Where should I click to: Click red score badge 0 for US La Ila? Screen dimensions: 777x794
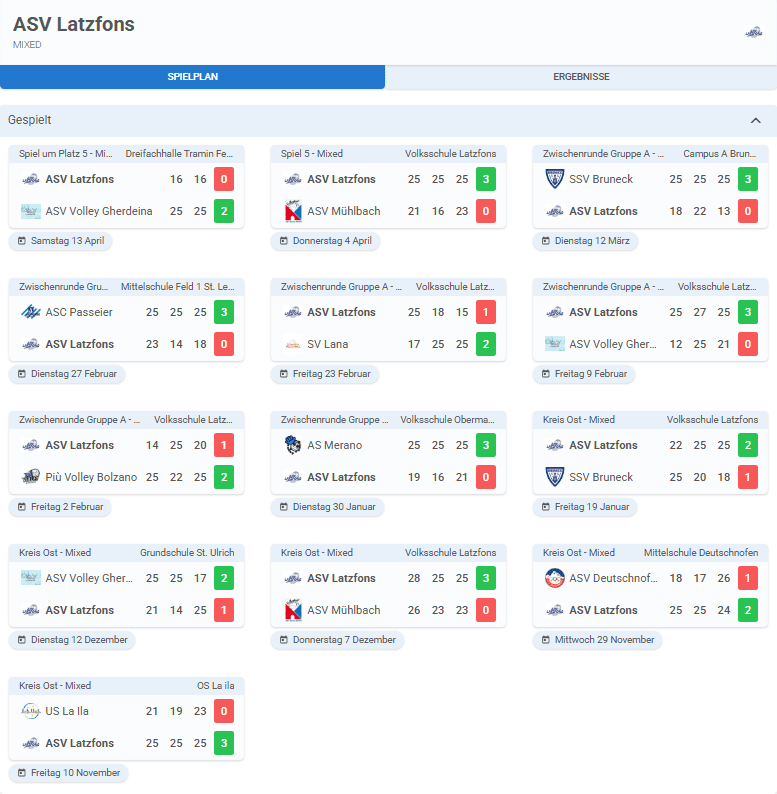(224, 711)
